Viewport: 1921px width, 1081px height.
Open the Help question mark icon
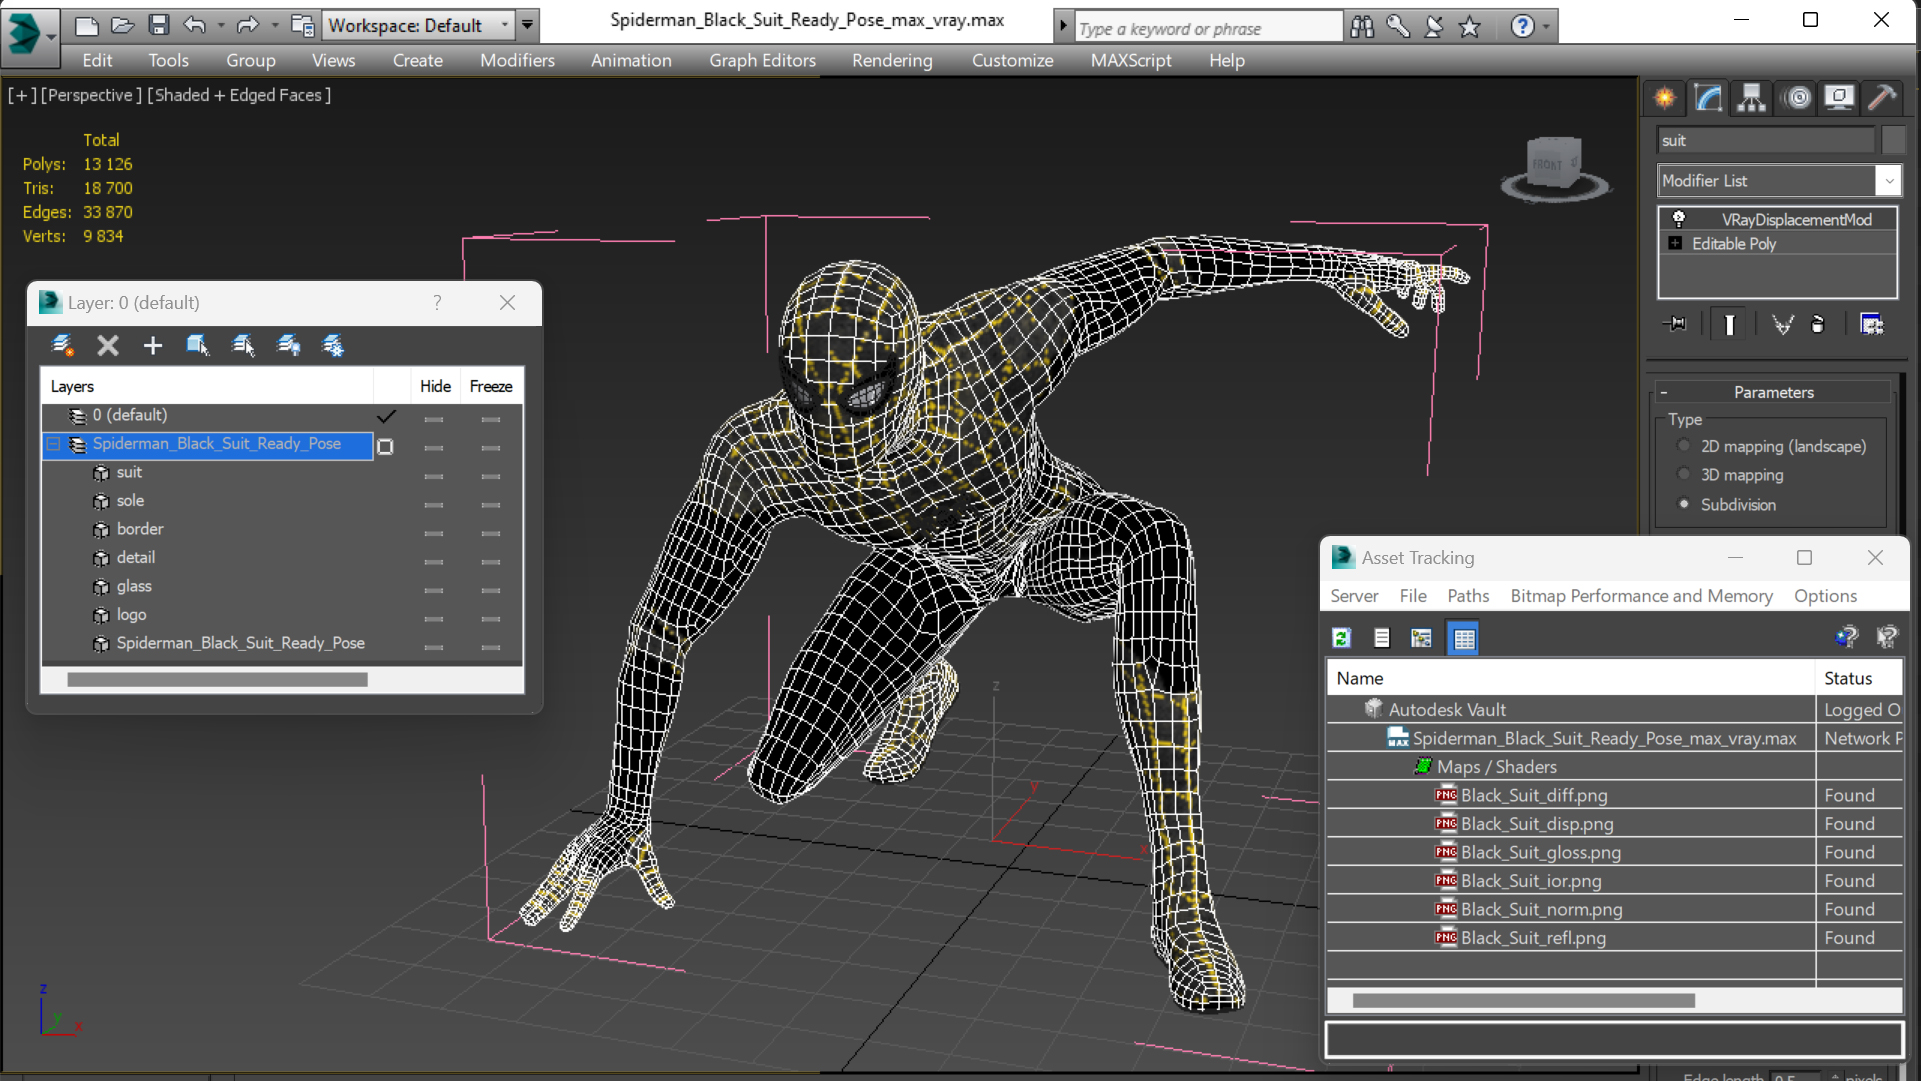[x=1521, y=27]
